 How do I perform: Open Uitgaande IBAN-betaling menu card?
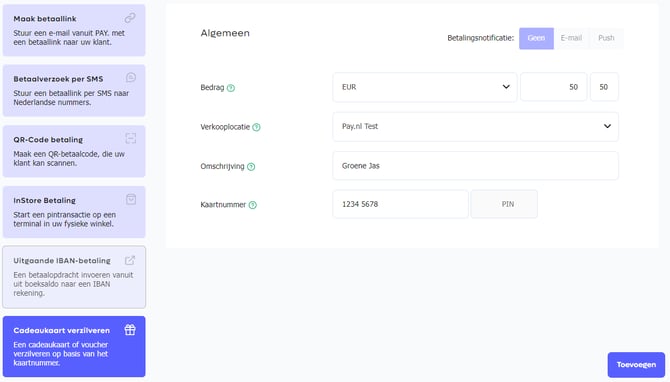74,277
